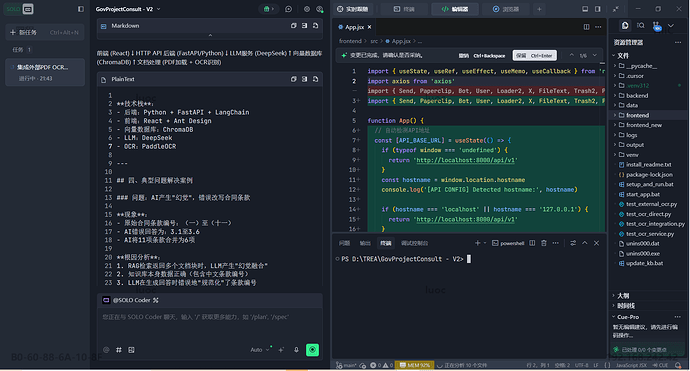Start voice input with microphone icon
The image size is (690, 371).
pos(296,350)
